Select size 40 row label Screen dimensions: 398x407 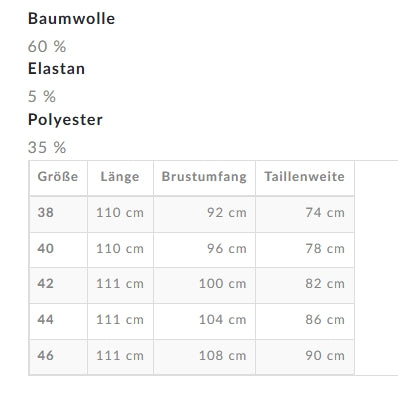point(46,249)
